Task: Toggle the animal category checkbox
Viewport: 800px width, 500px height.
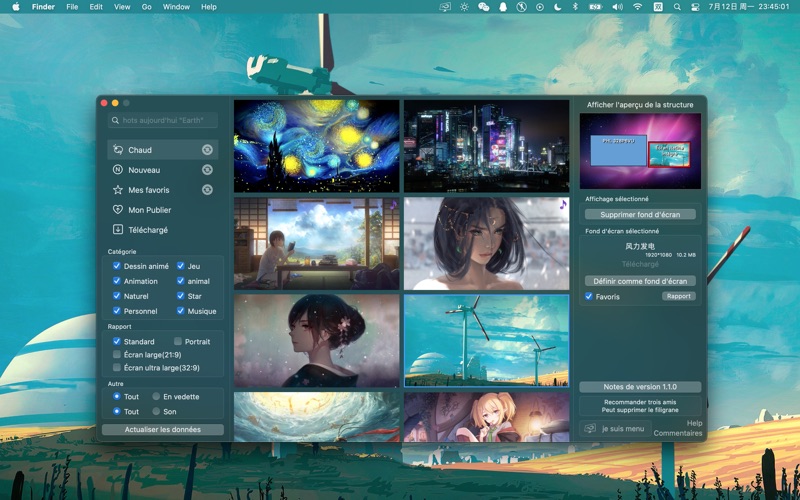Action: pos(181,281)
